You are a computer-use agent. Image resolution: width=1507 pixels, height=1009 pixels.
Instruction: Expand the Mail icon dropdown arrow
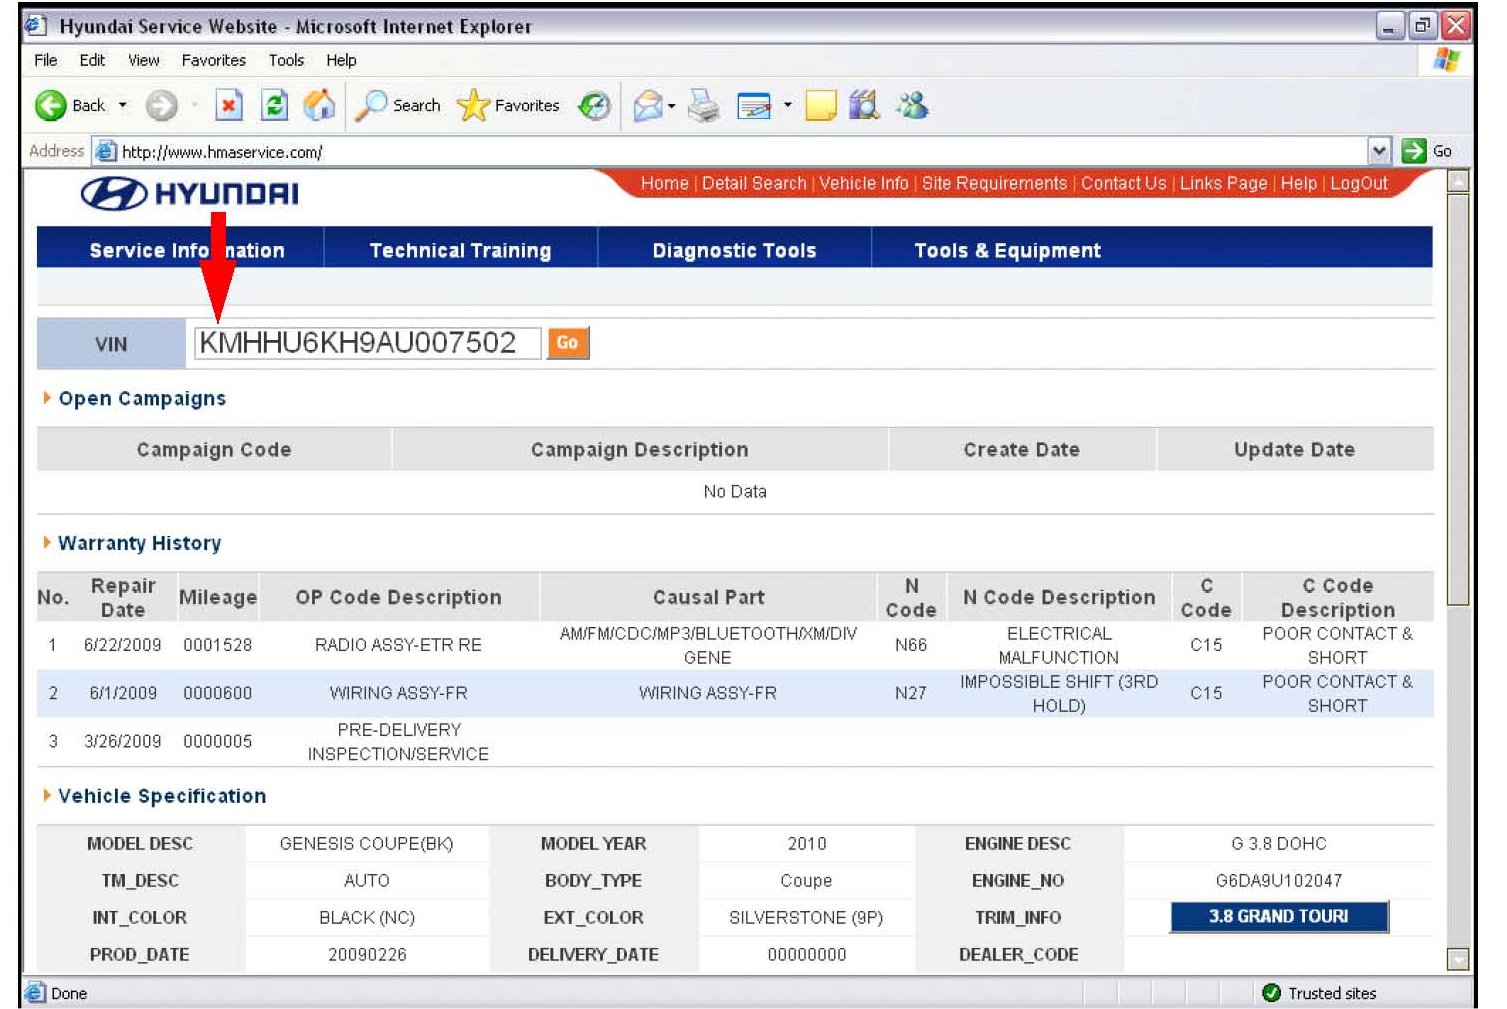click(672, 105)
